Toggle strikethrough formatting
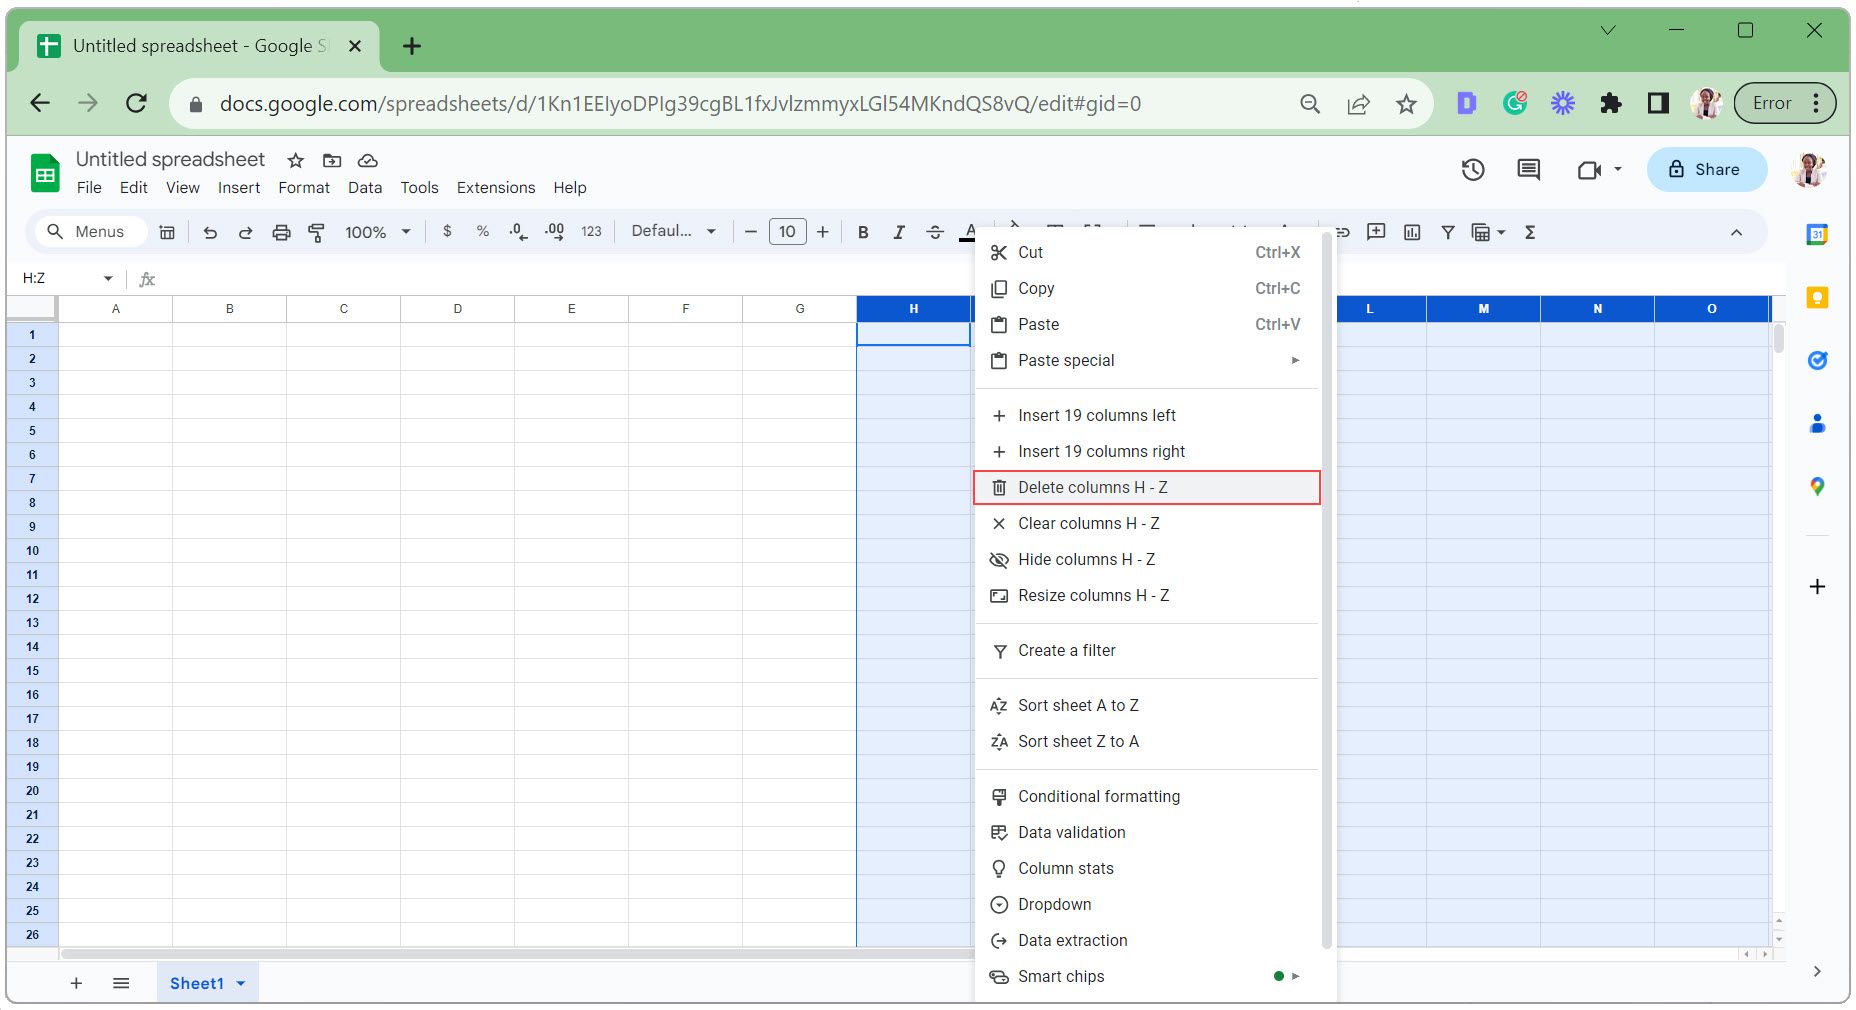 pos(935,232)
